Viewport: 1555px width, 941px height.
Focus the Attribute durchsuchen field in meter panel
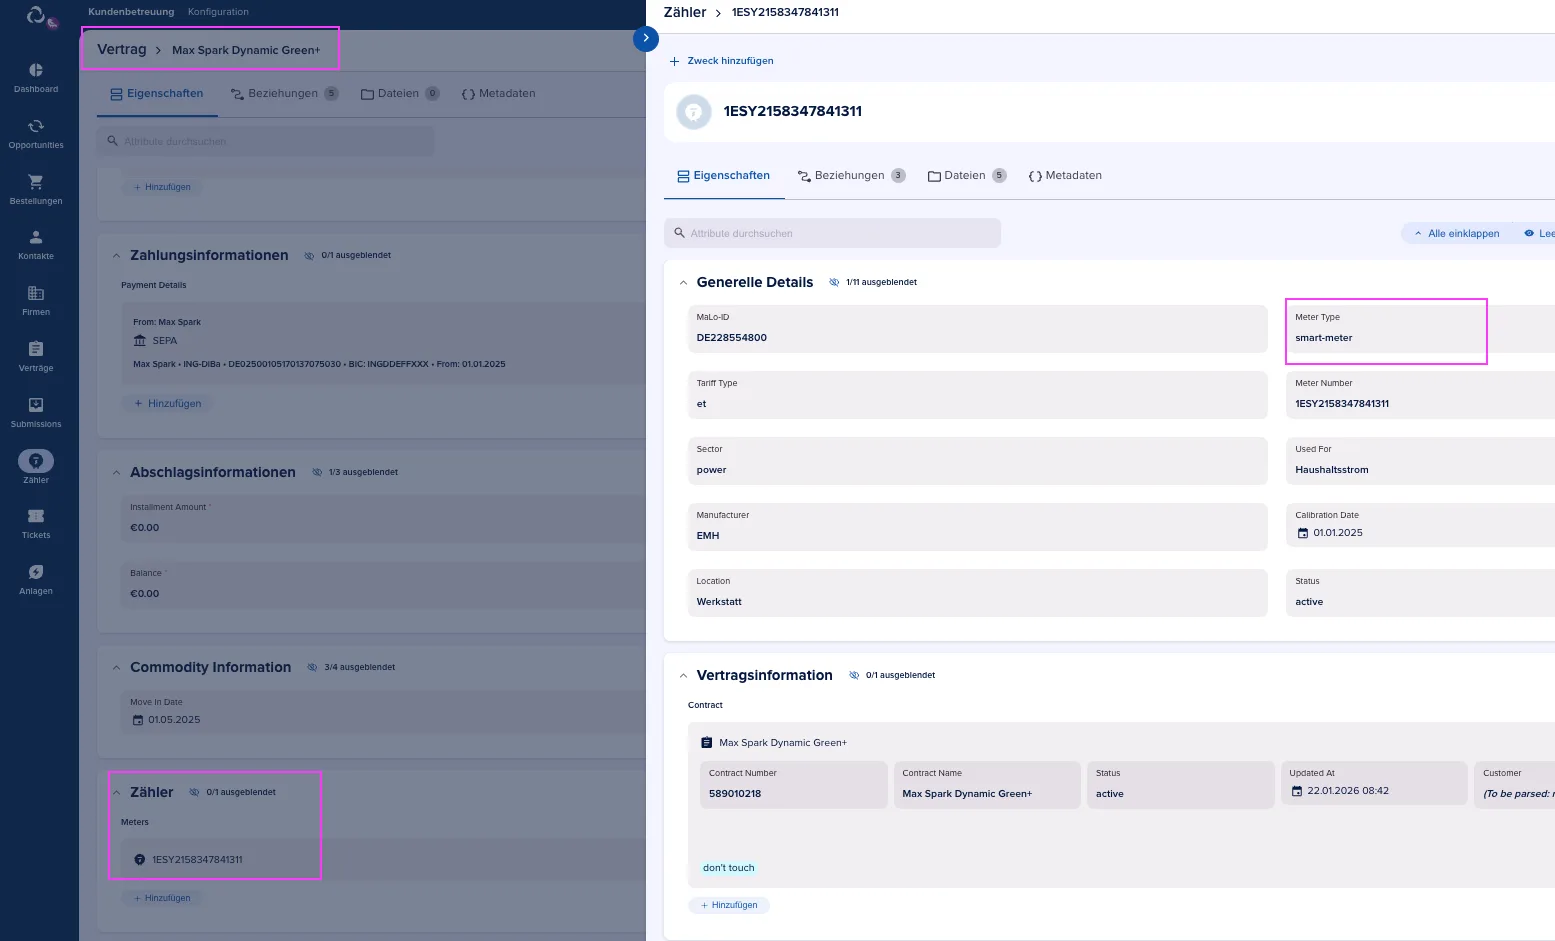point(832,233)
